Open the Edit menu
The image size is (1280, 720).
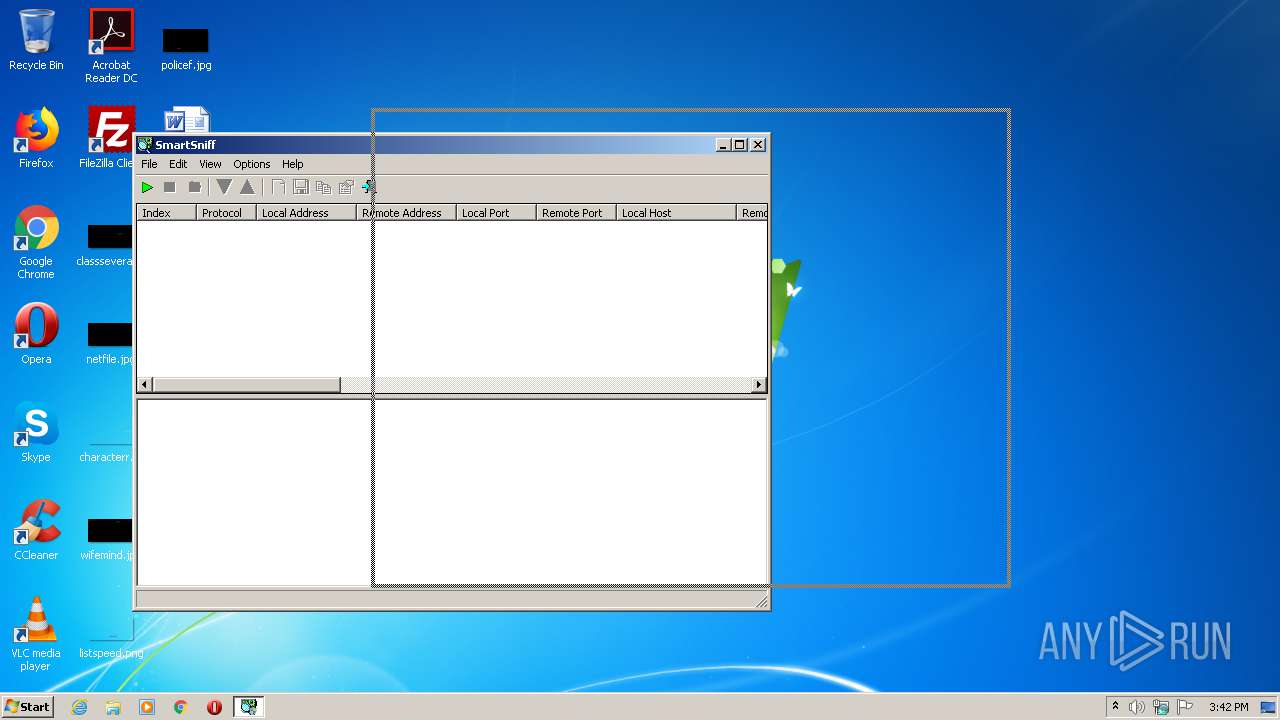[178, 164]
